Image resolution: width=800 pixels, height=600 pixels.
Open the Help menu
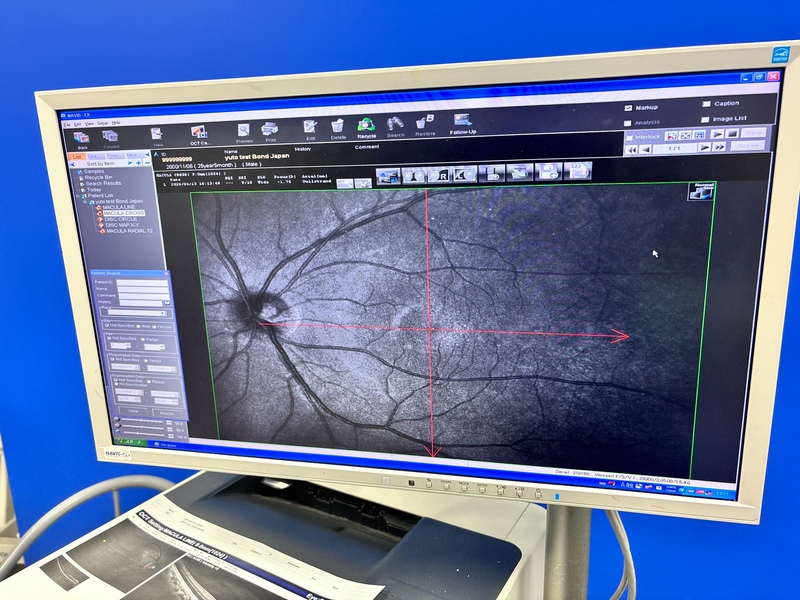tap(116, 123)
